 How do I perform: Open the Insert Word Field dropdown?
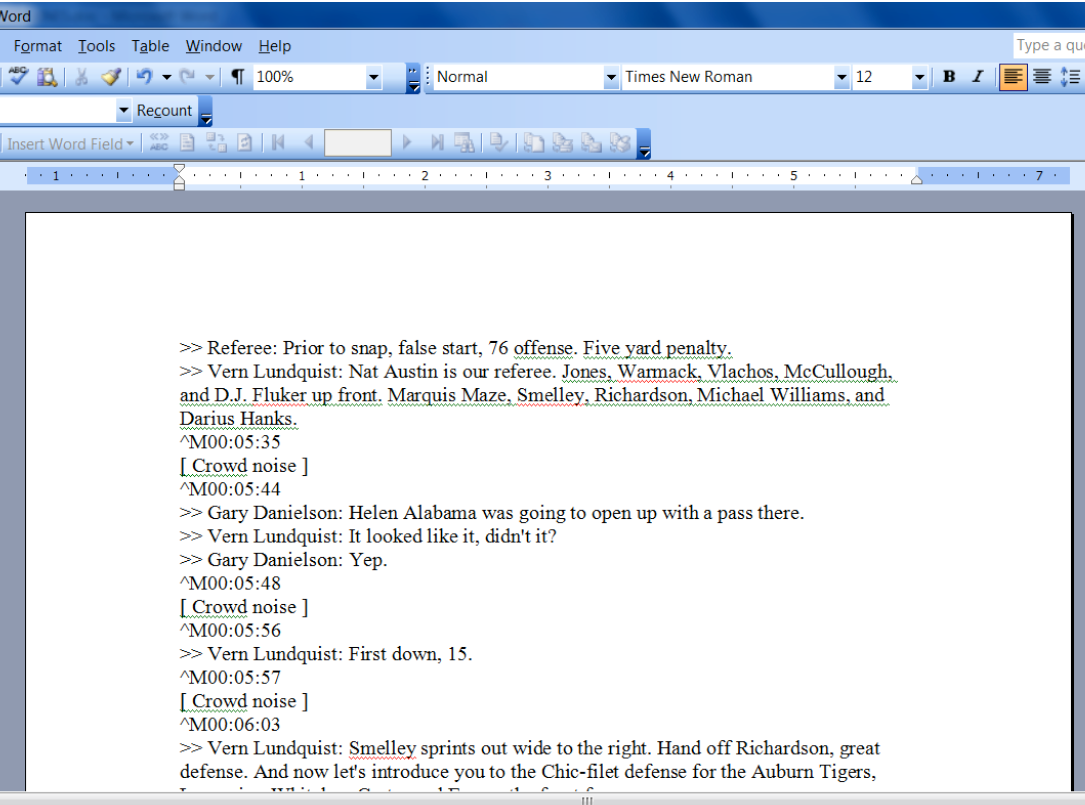click(70, 143)
